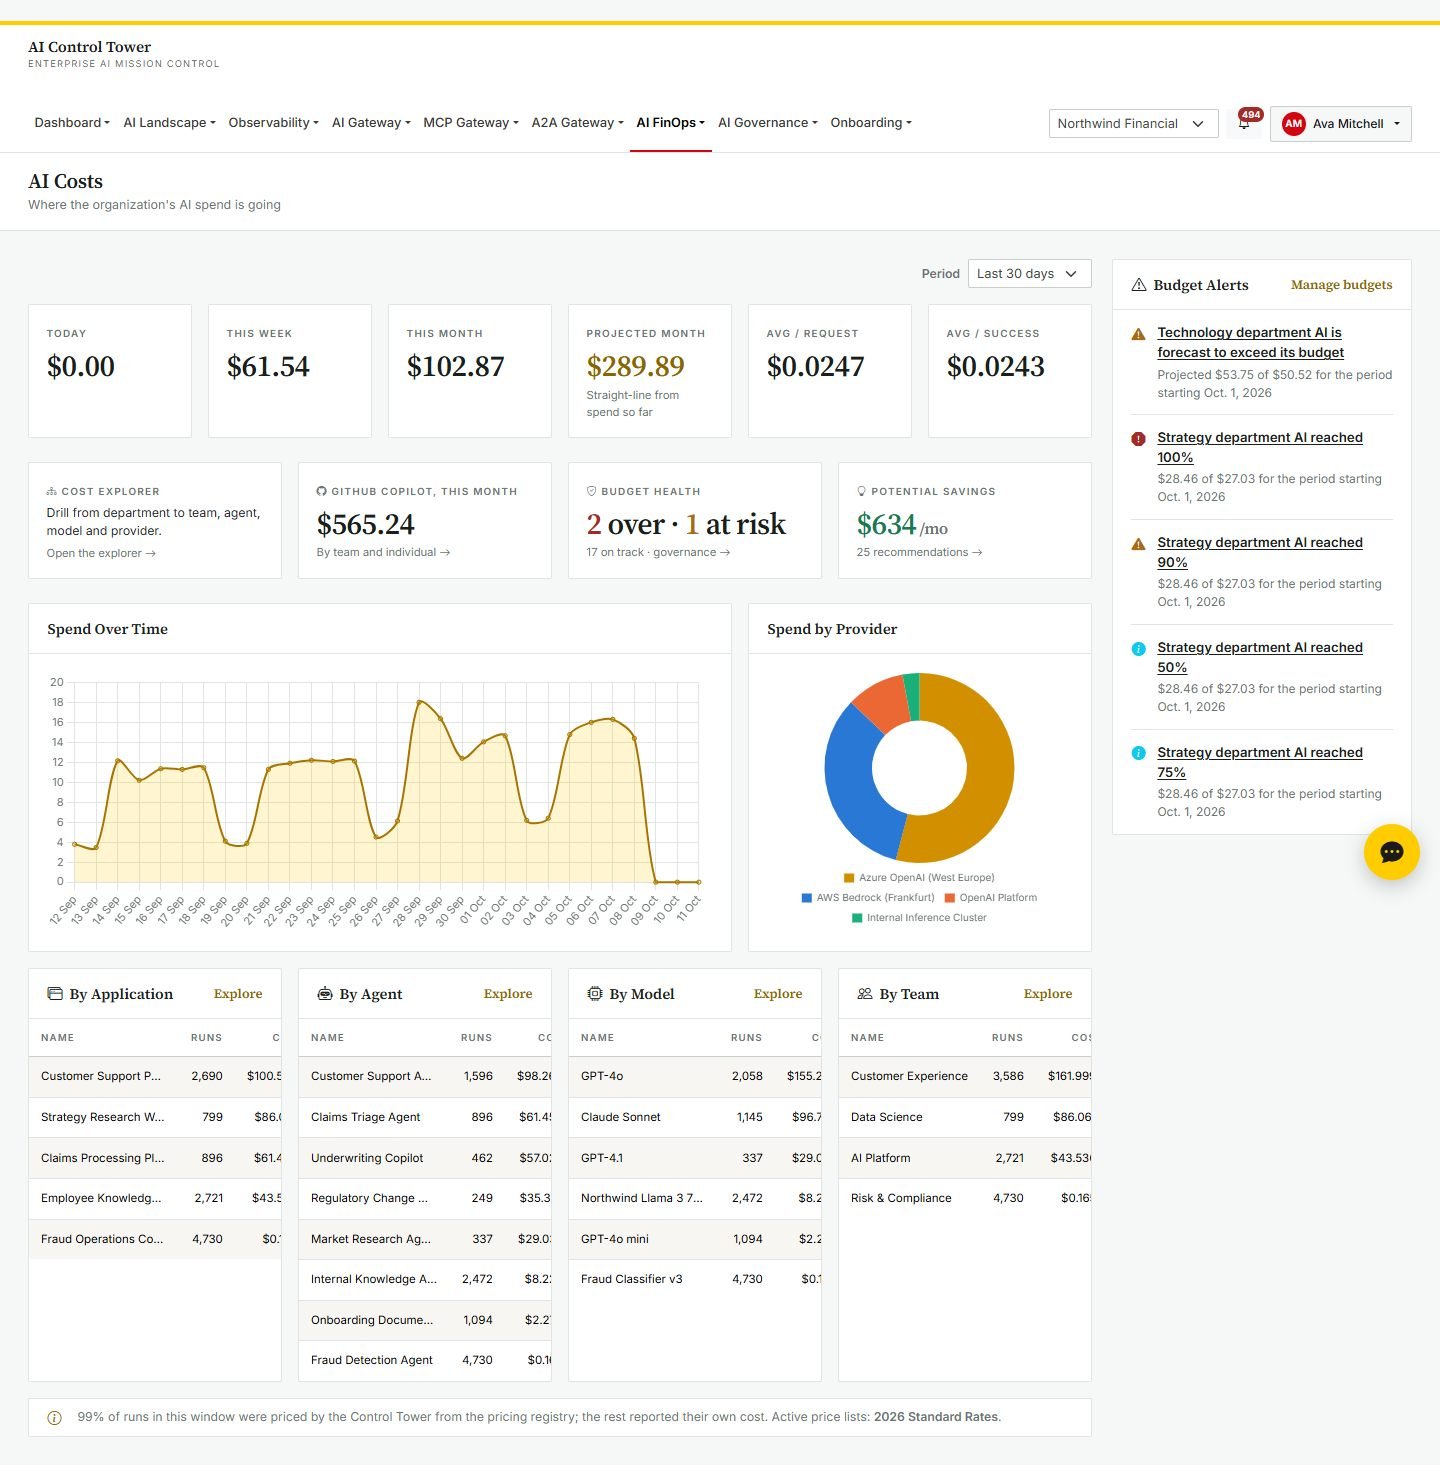This screenshot has height=1465, width=1440.
Task: Open the Period Last 30 days dropdown
Action: coord(1029,274)
